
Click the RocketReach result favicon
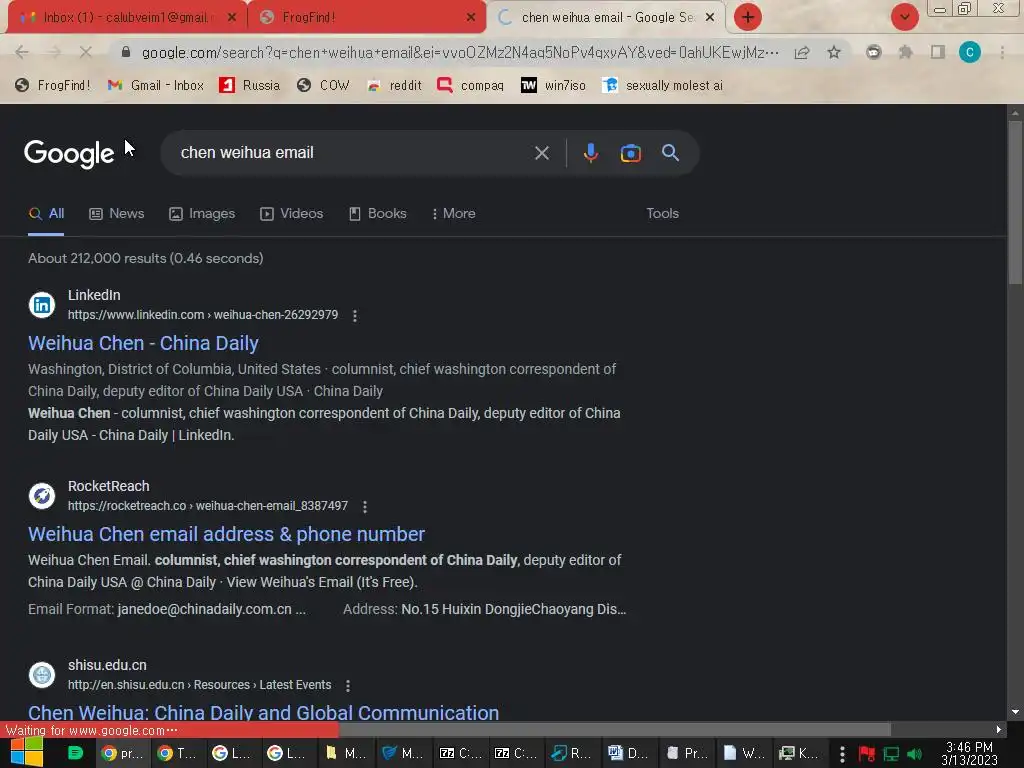(x=42, y=496)
